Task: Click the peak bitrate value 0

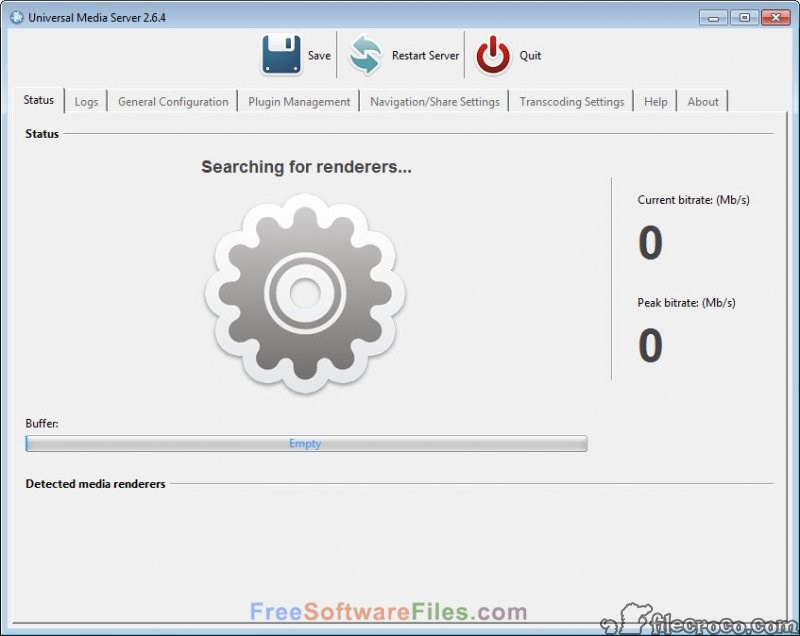Action: (651, 346)
